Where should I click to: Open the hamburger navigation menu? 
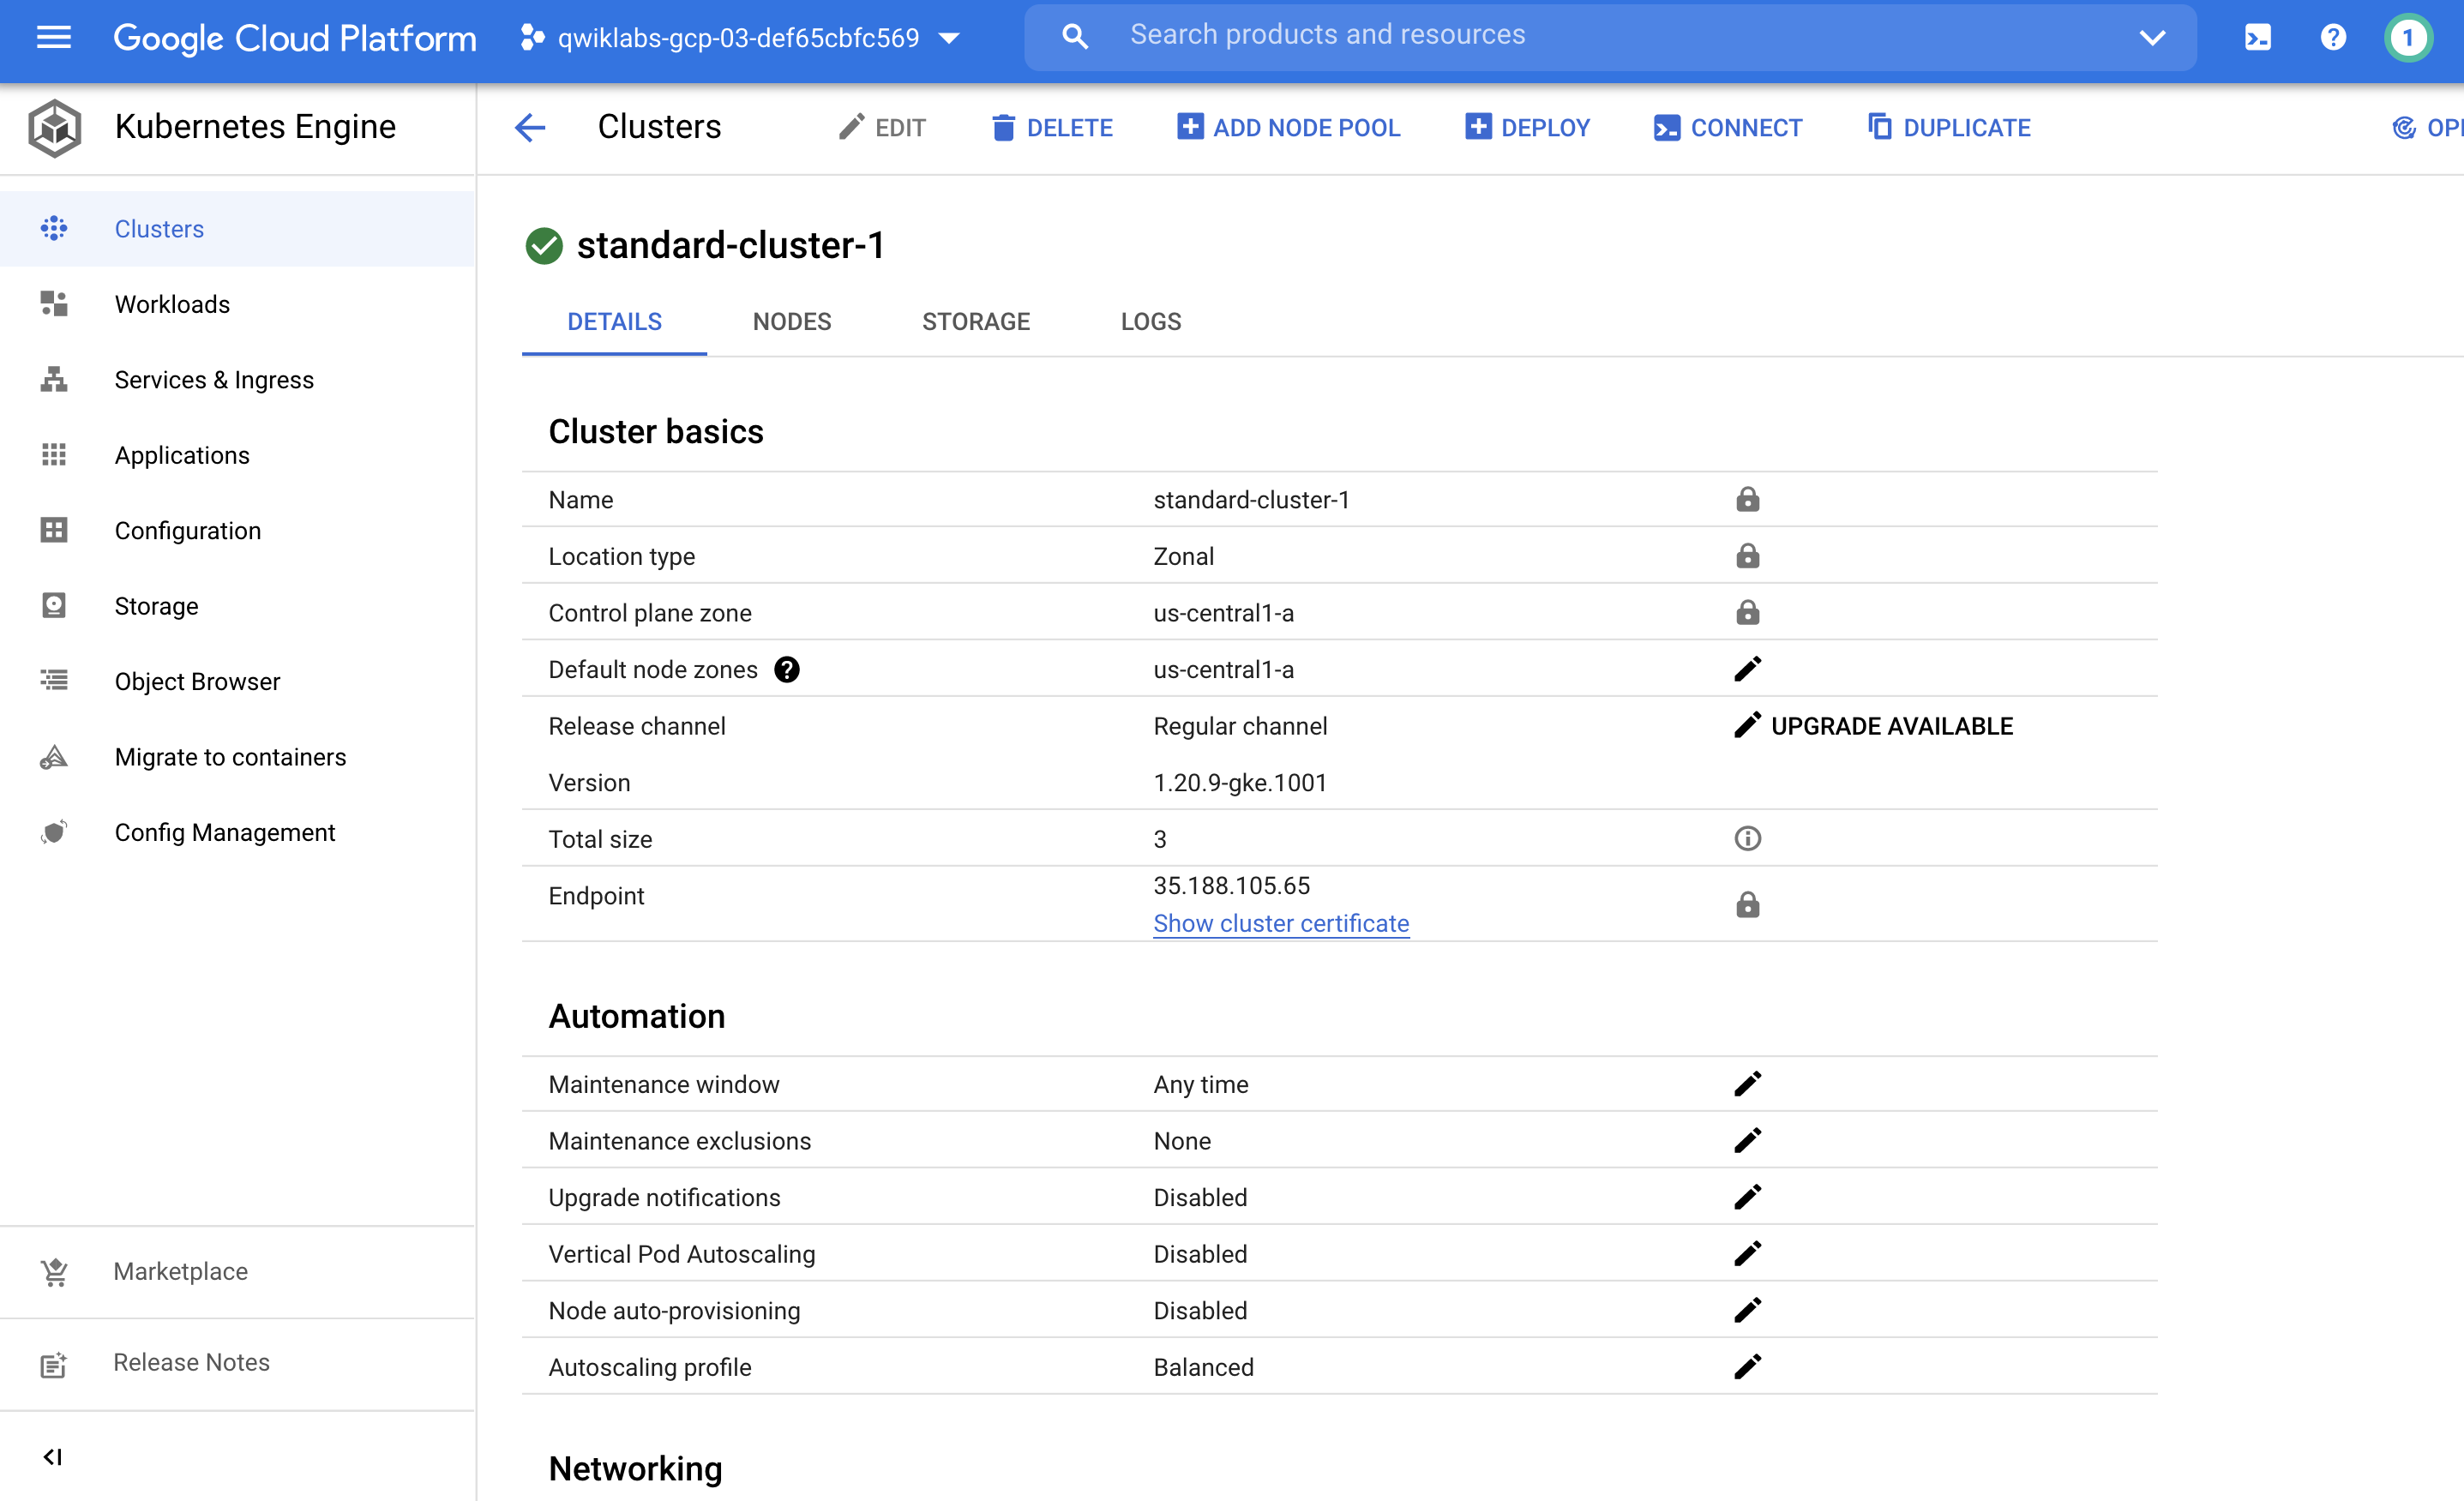click(x=53, y=38)
